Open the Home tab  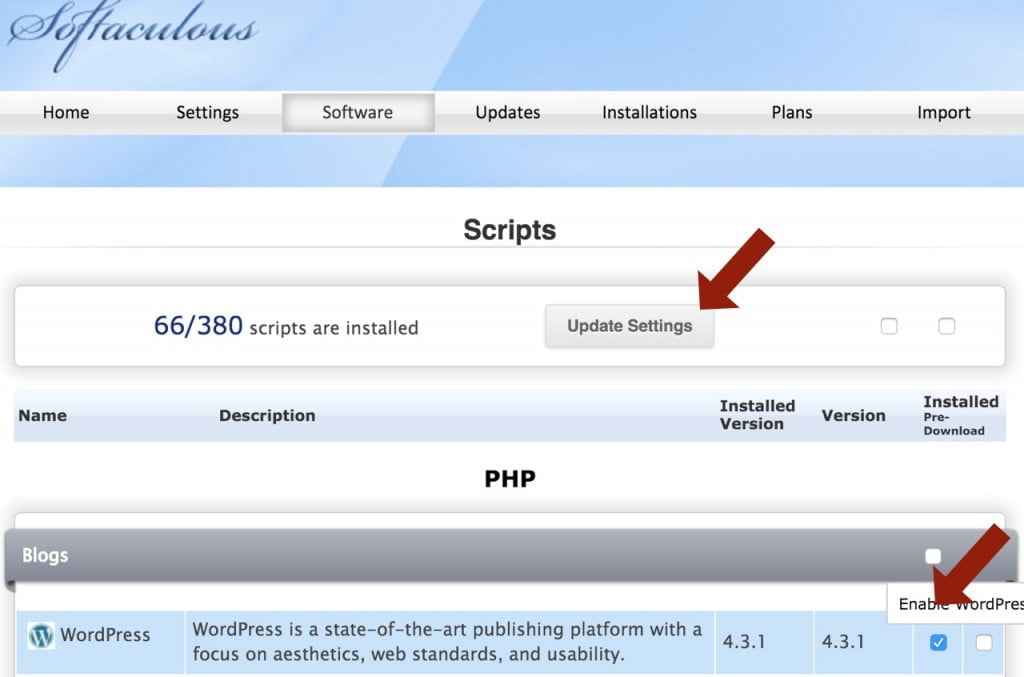tap(66, 112)
